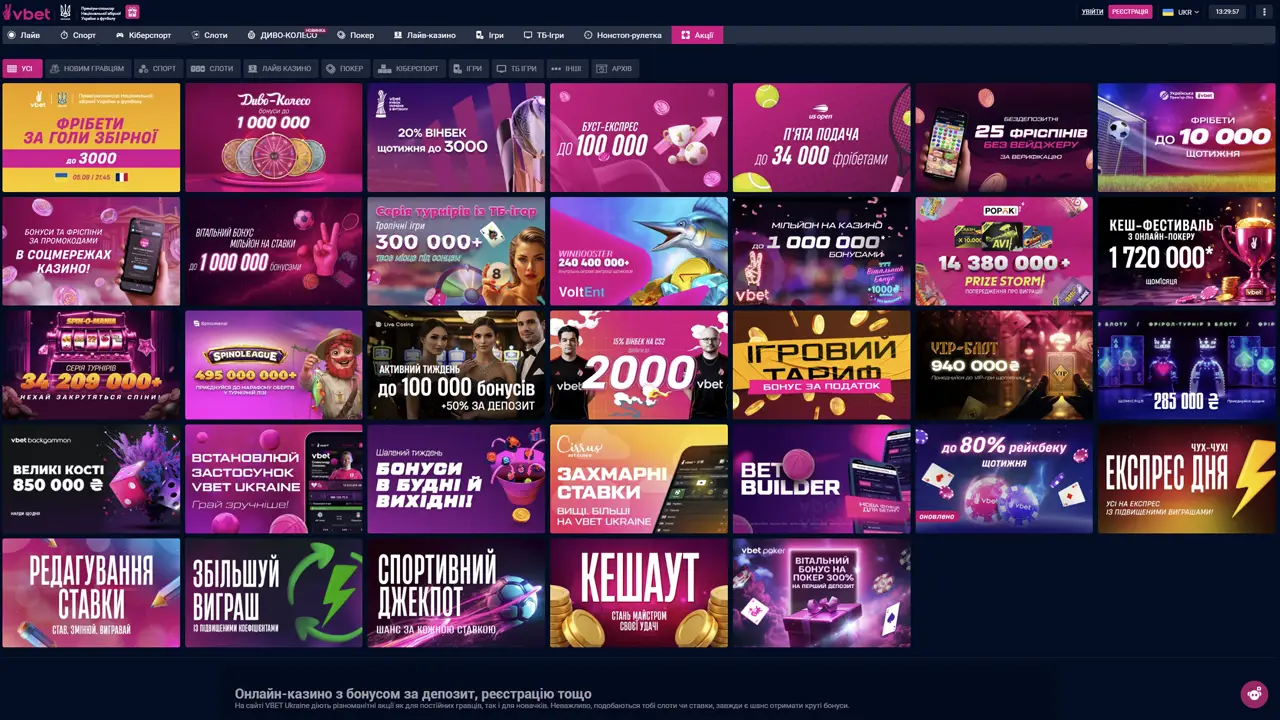Open Кіберспорт in the main navigation
Viewport: 1280px width, 720px height.
[x=144, y=35]
